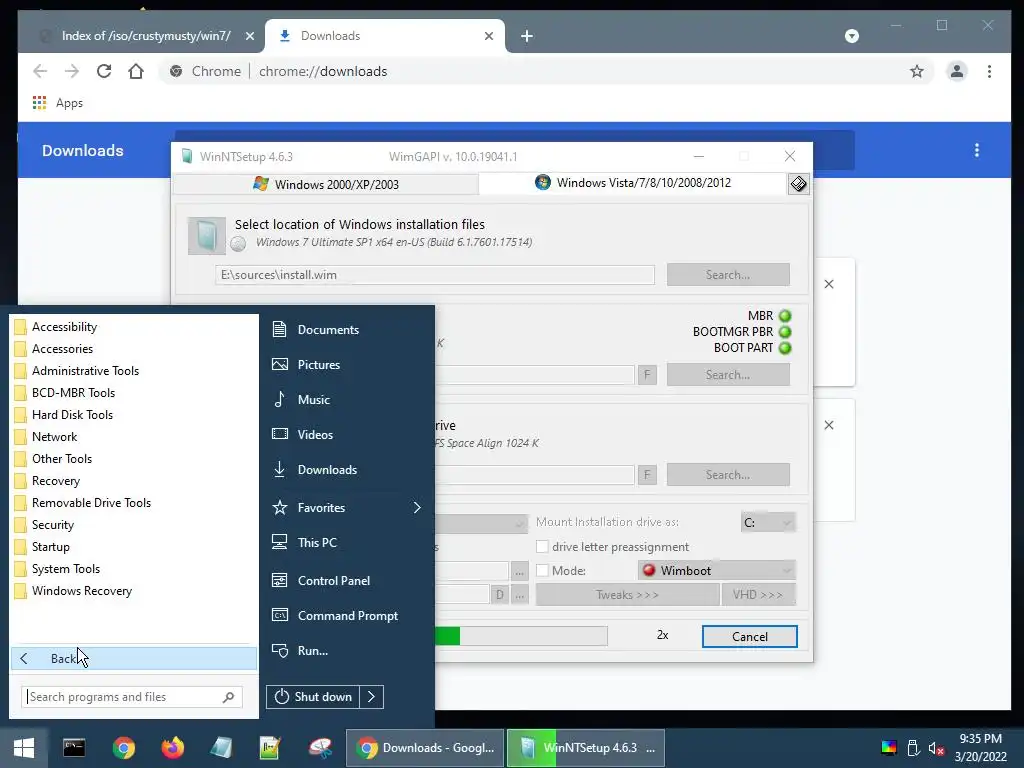Screen dimensions: 1024x768
Task: Open Other Tools folder
Action: coord(61,458)
